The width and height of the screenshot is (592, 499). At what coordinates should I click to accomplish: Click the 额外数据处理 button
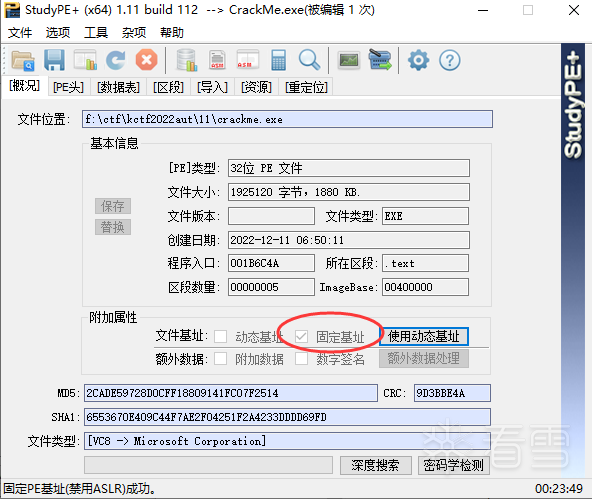click(424, 358)
